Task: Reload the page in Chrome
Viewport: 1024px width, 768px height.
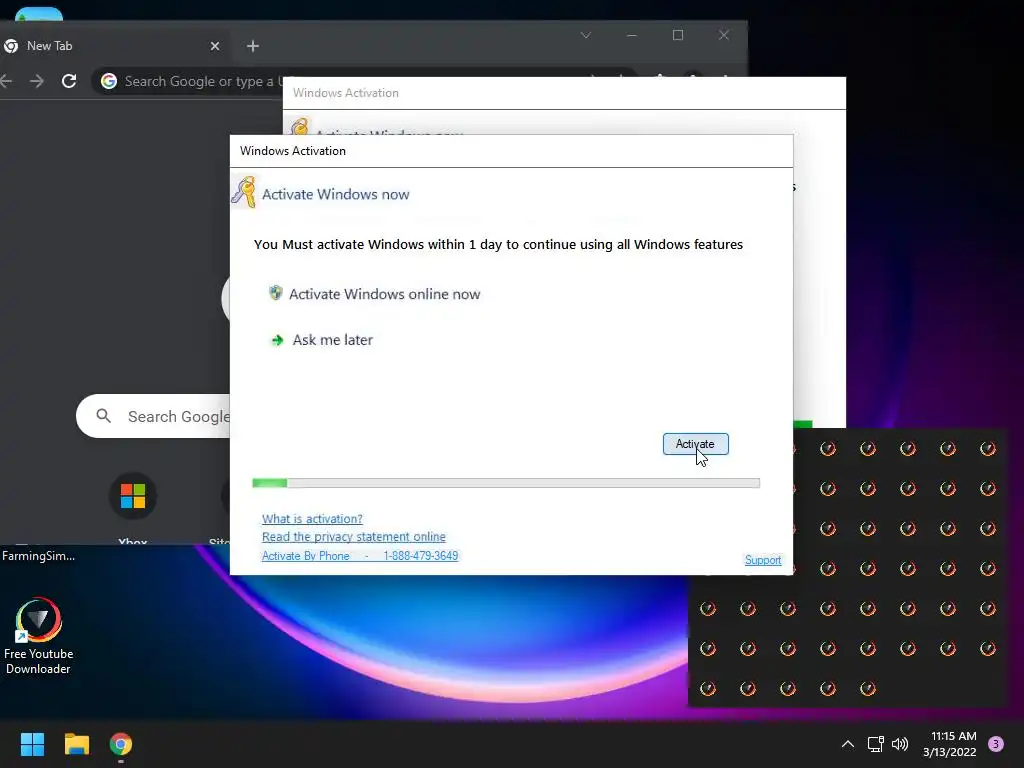Action: [69, 81]
